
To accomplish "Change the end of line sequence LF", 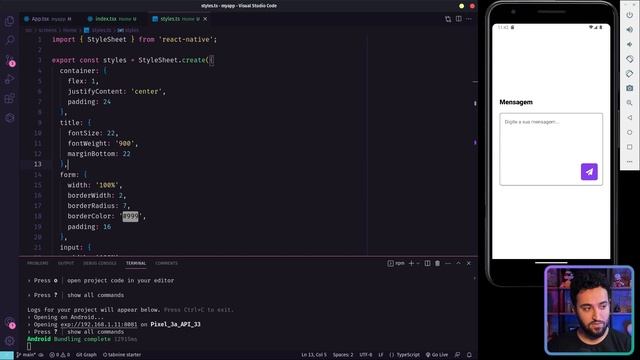I will point(380,355).
